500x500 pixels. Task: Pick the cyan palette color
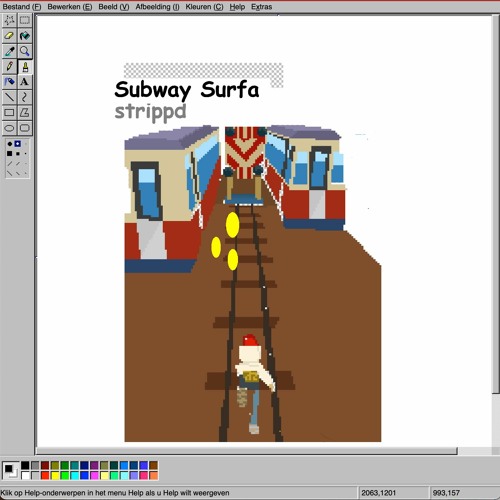[74, 475]
